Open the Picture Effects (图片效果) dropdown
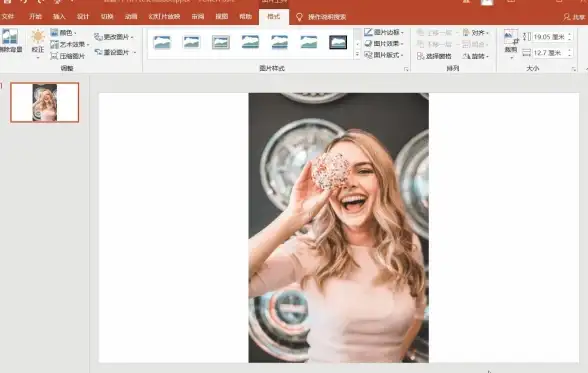Screen dimensions: 588x373 (x=384, y=43)
